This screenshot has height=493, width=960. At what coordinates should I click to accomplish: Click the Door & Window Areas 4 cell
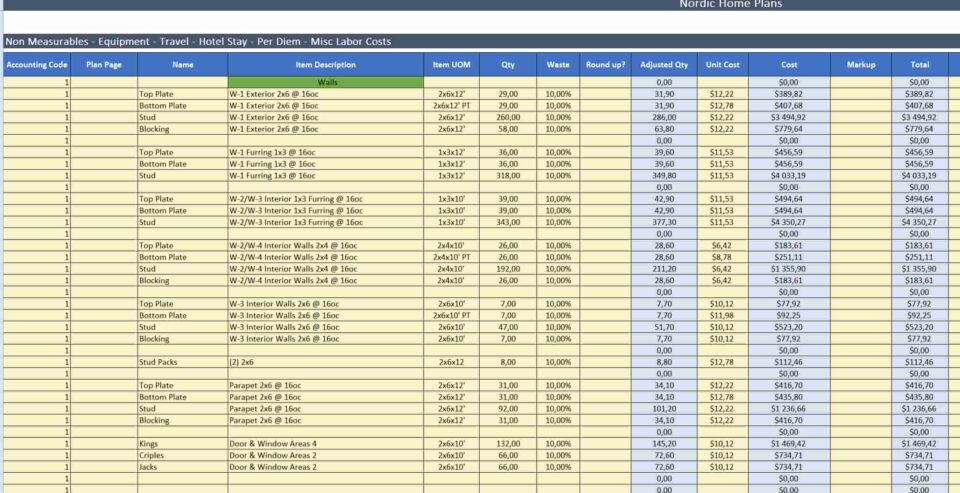[325, 444]
